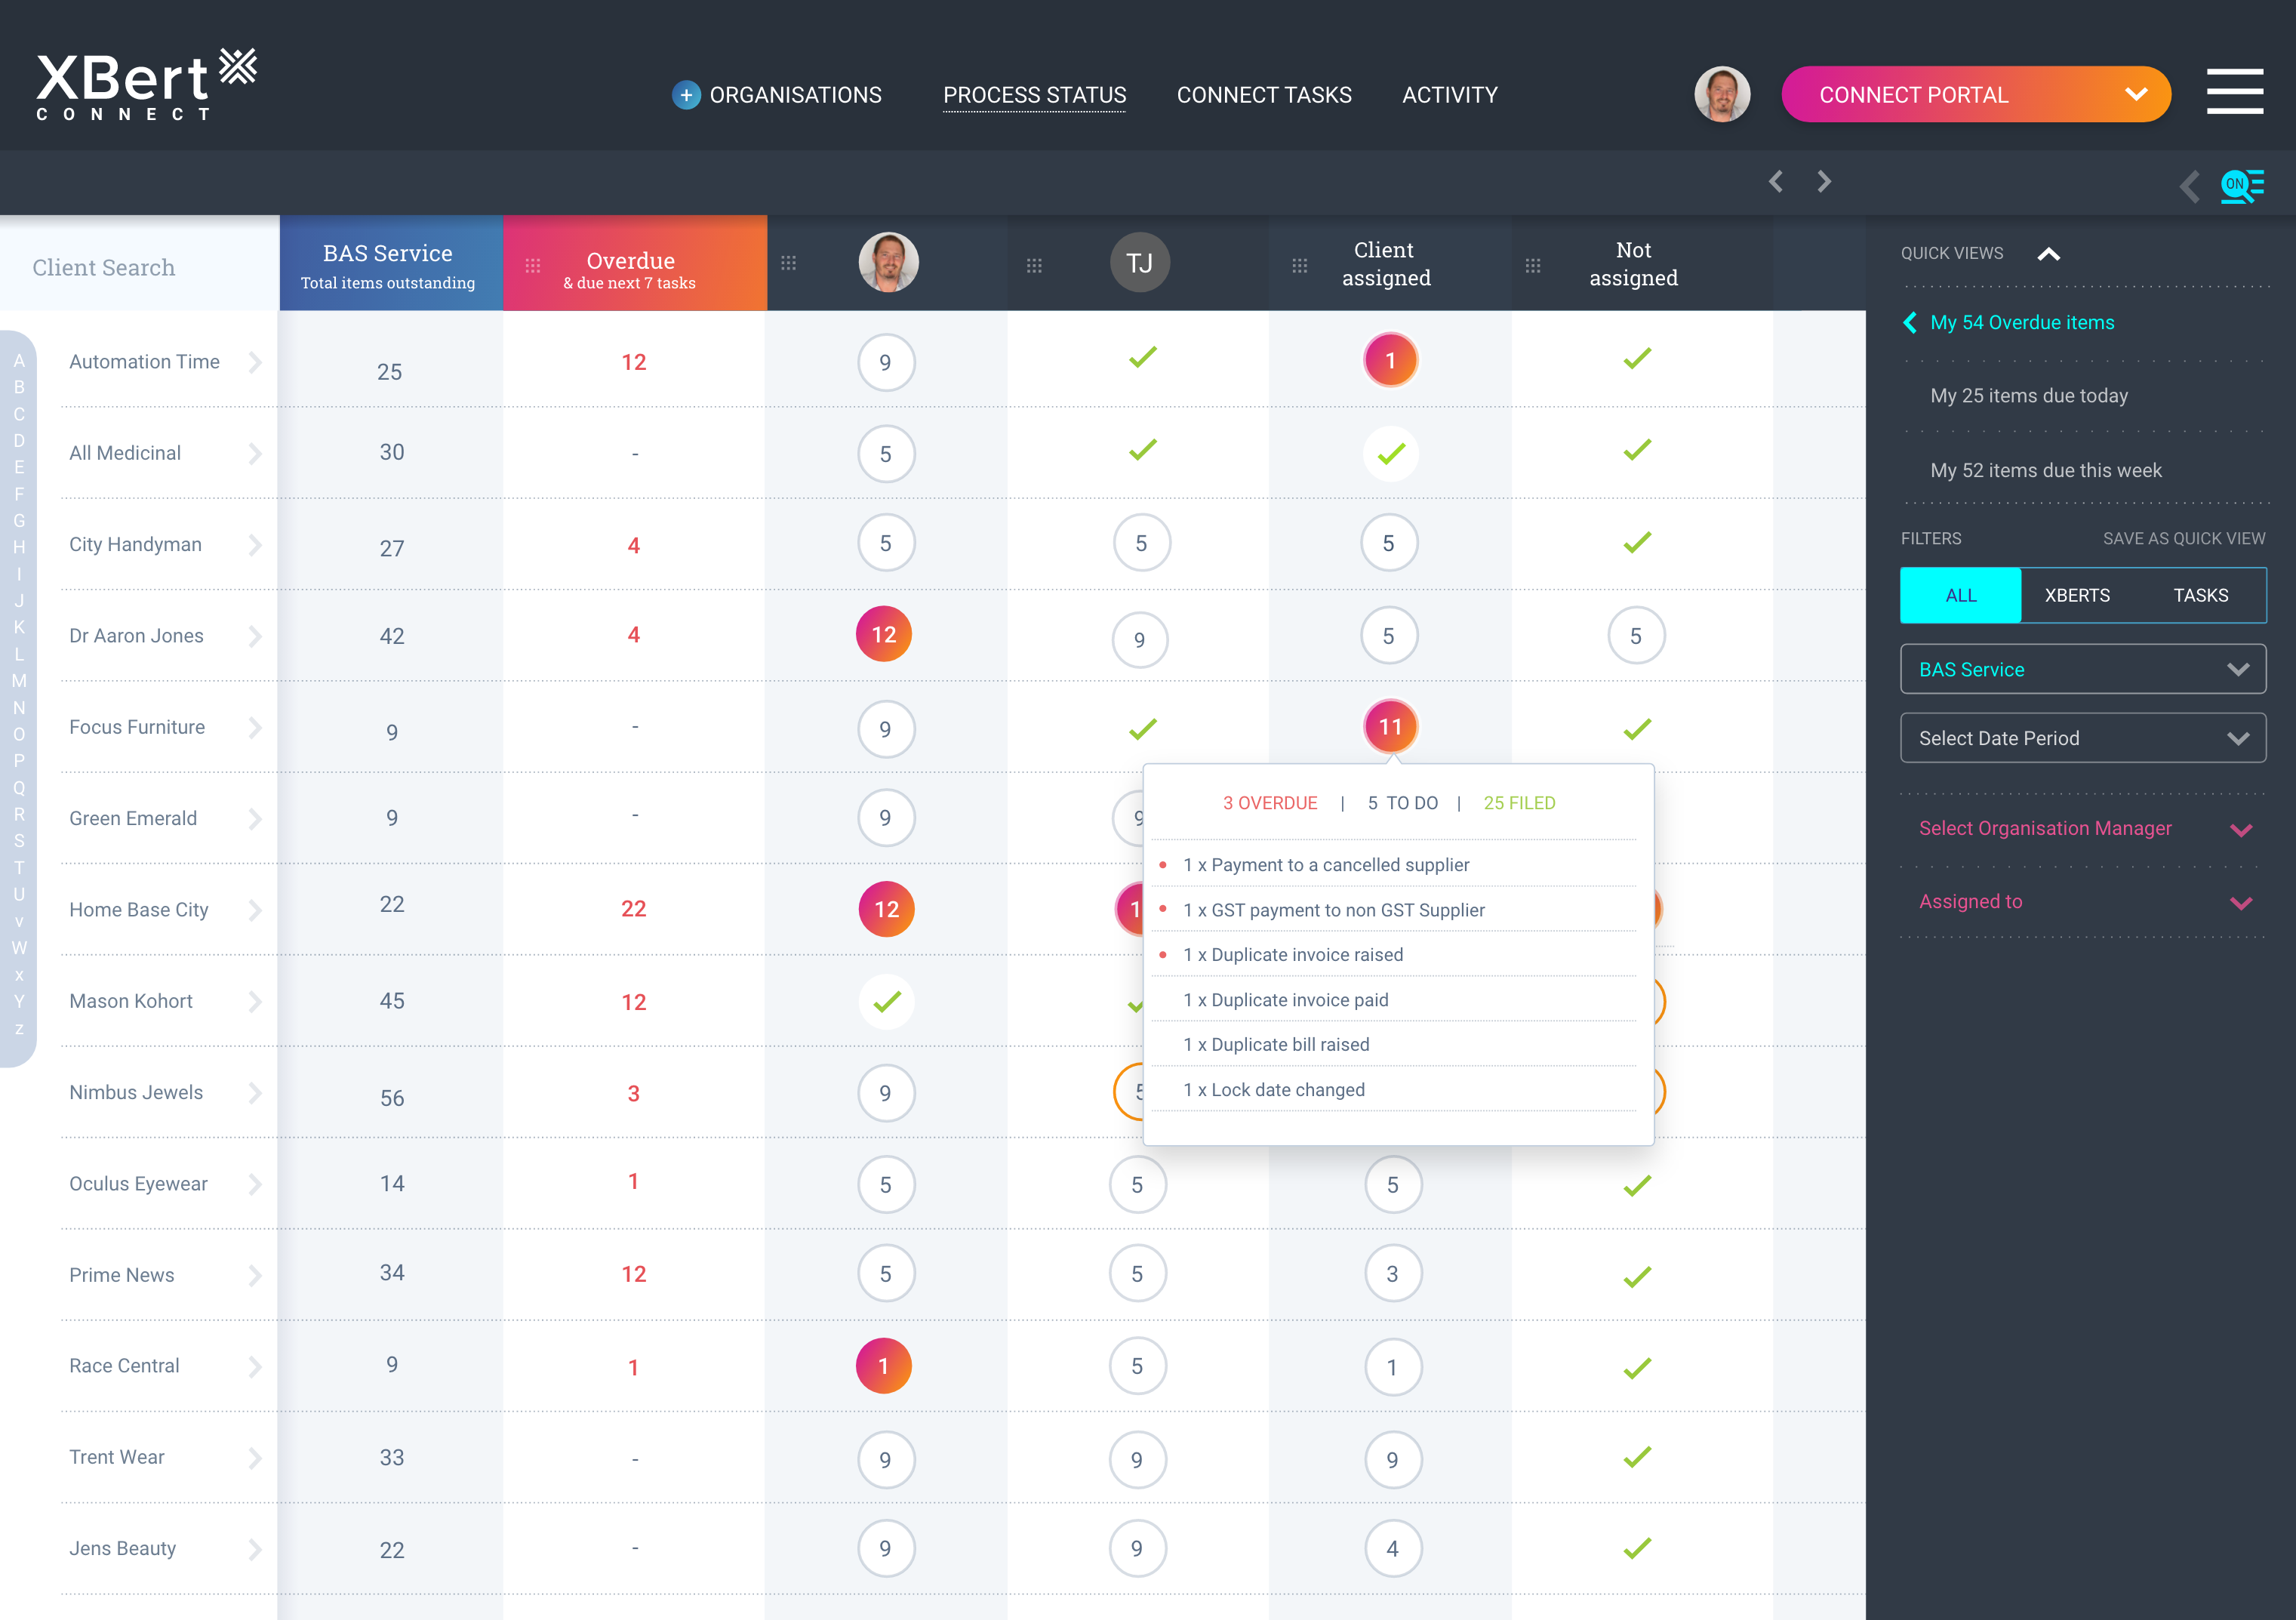This screenshot has height=1620, width=2296.
Task: Switch filter to TASKS
Action: click(2200, 596)
